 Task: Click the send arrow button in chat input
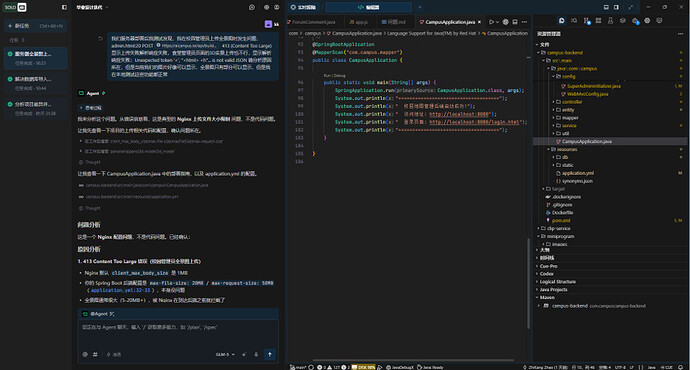(270, 354)
